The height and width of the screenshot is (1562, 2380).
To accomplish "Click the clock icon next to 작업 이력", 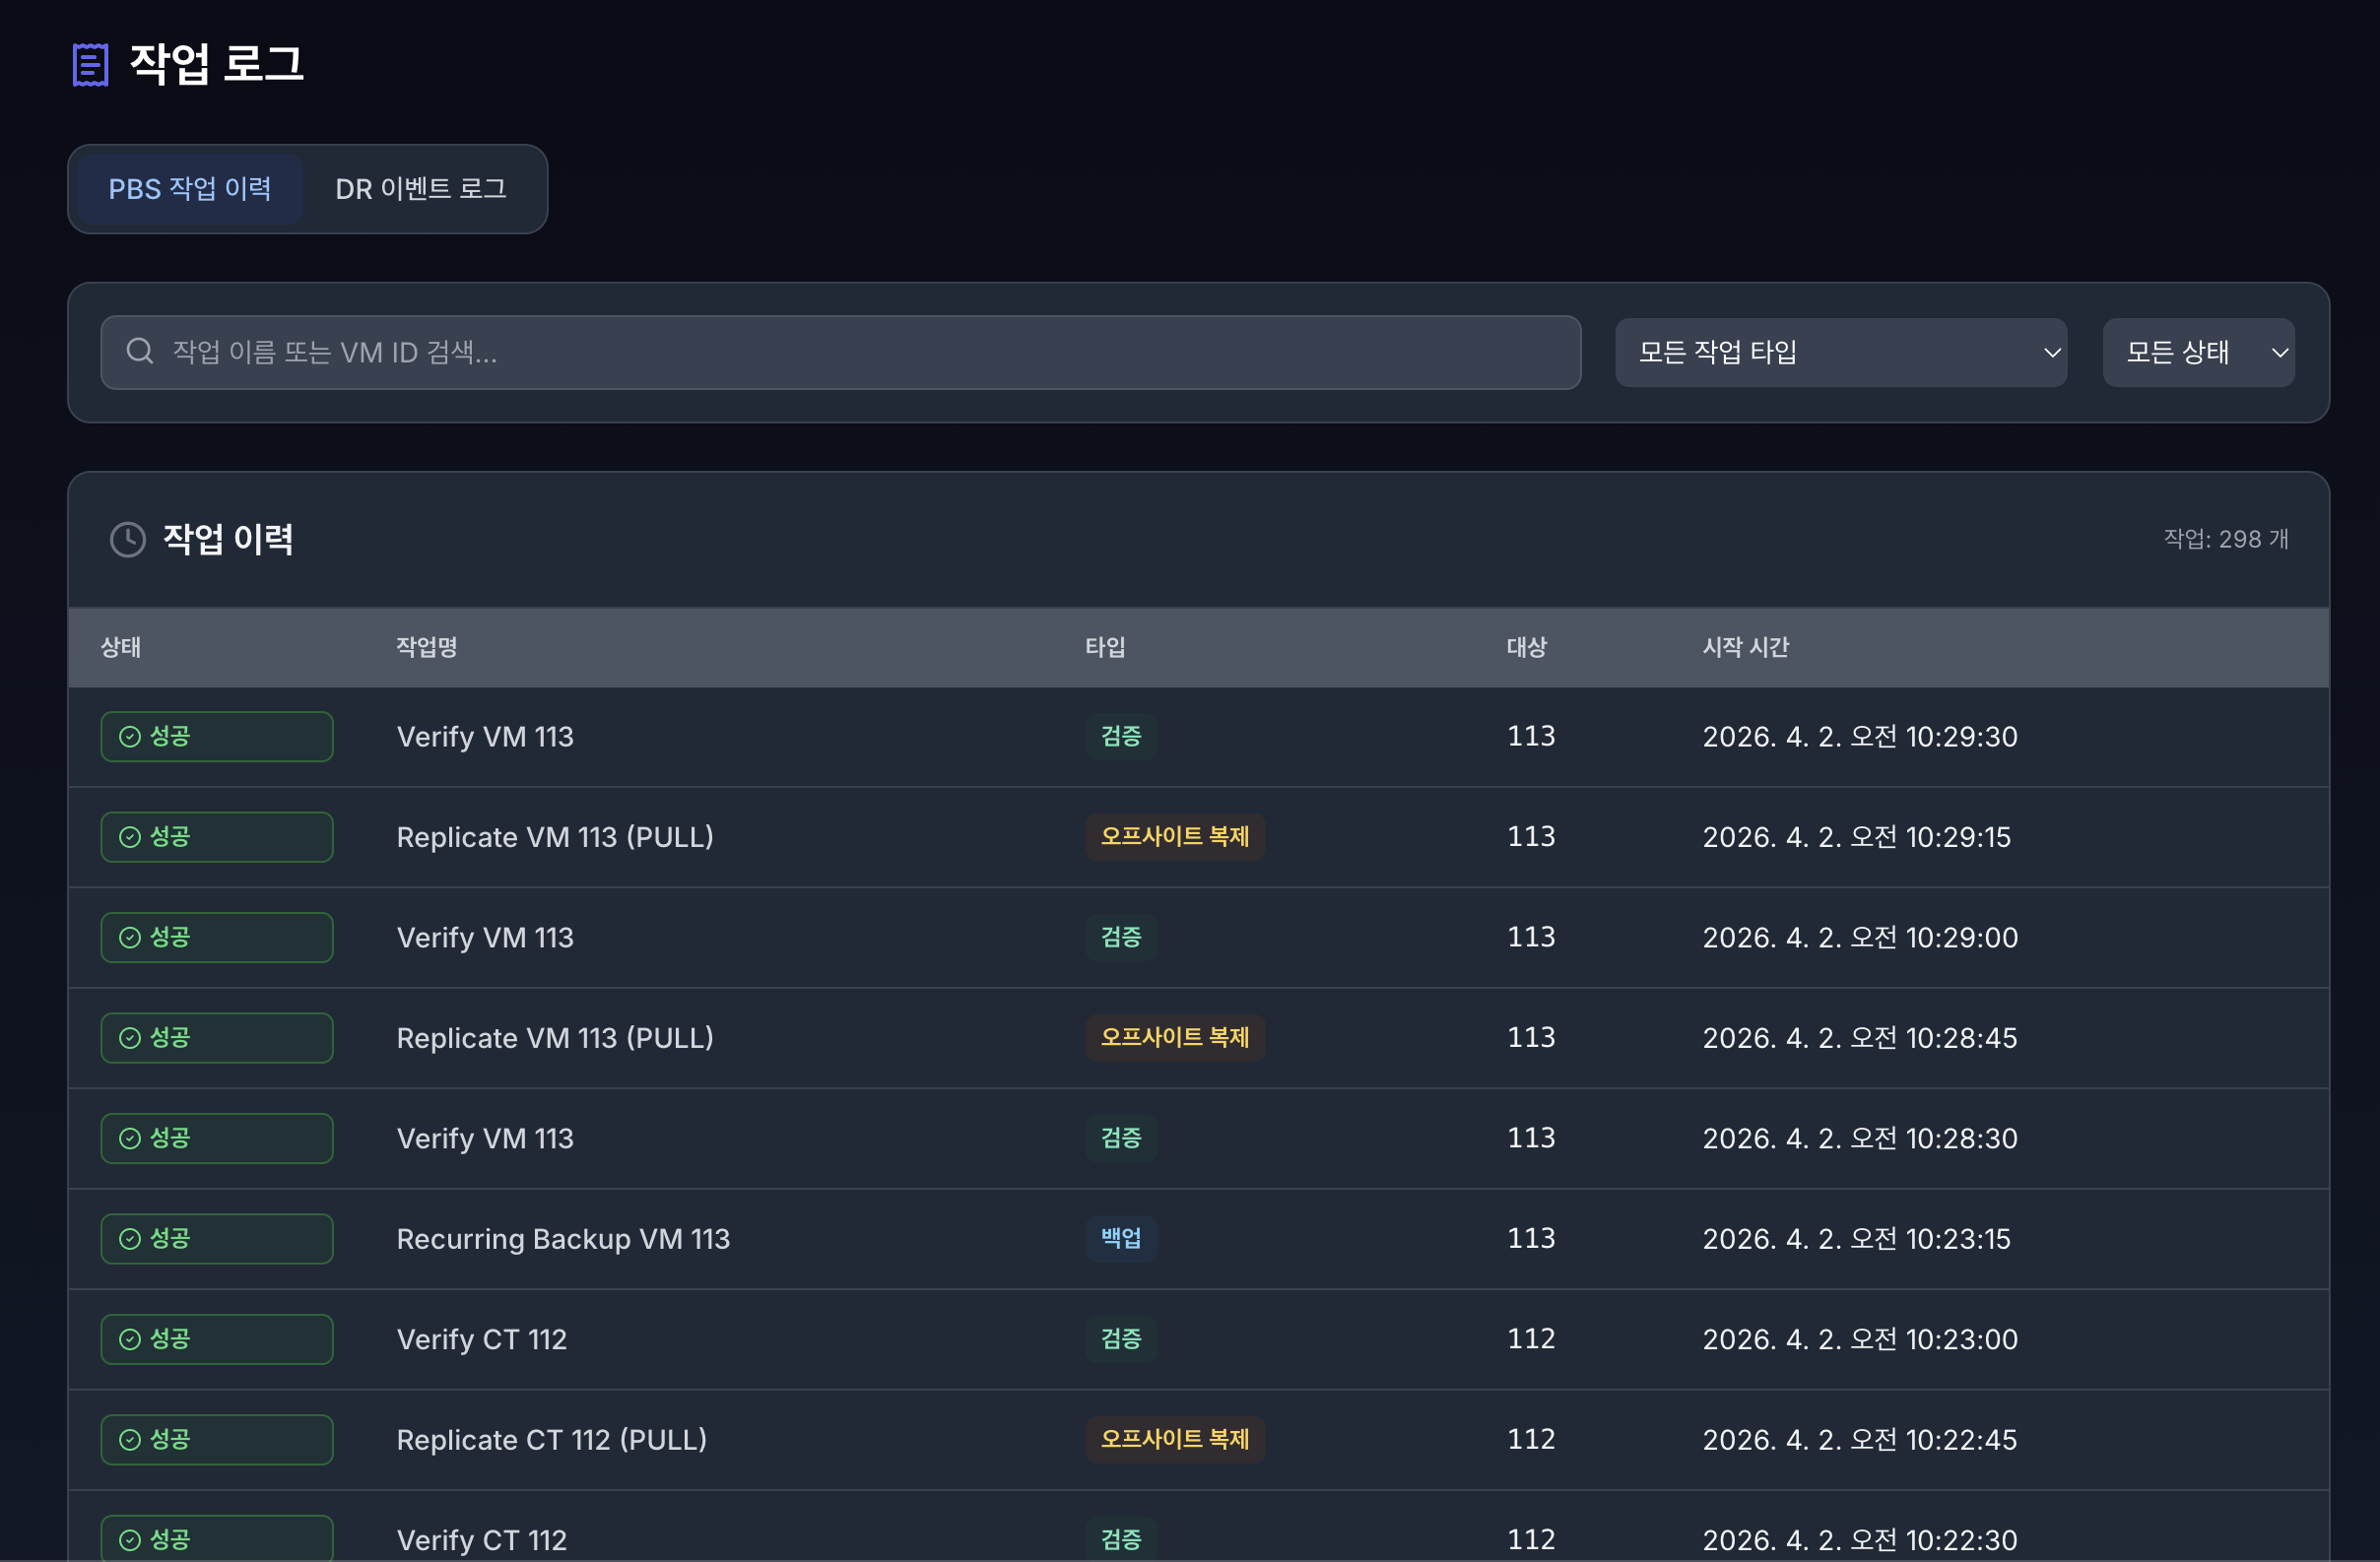I will (x=128, y=539).
